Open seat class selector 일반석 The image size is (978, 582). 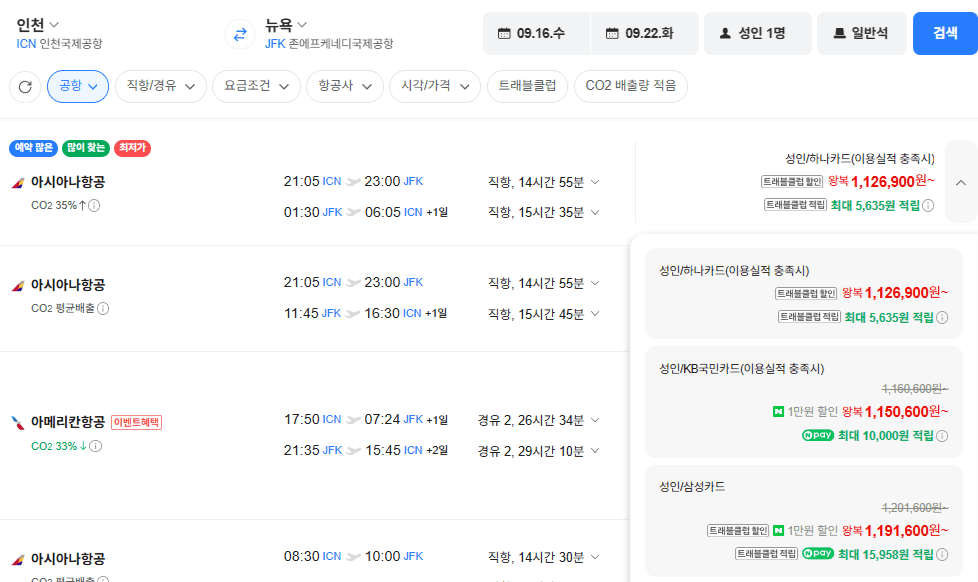pos(862,34)
